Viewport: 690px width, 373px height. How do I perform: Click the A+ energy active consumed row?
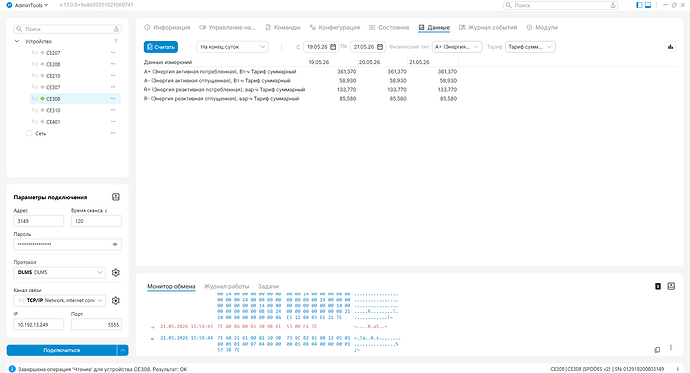[300, 71]
